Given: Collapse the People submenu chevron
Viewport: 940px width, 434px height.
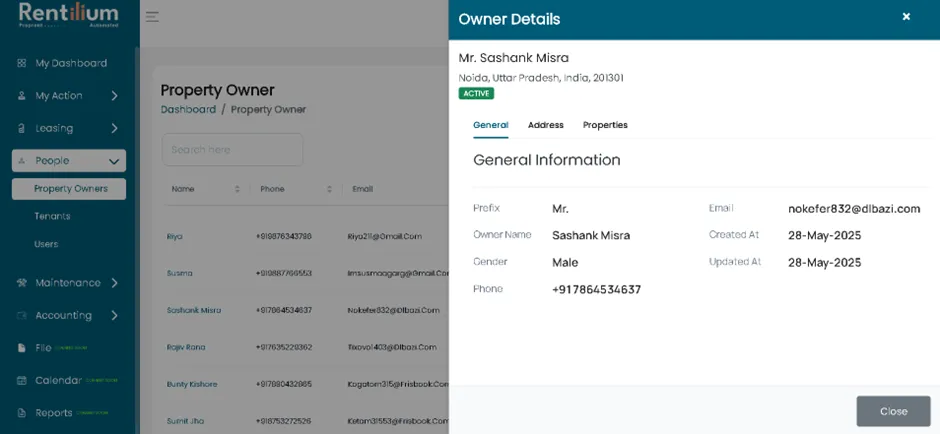Looking at the screenshot, I should click(x=114, y=161).
